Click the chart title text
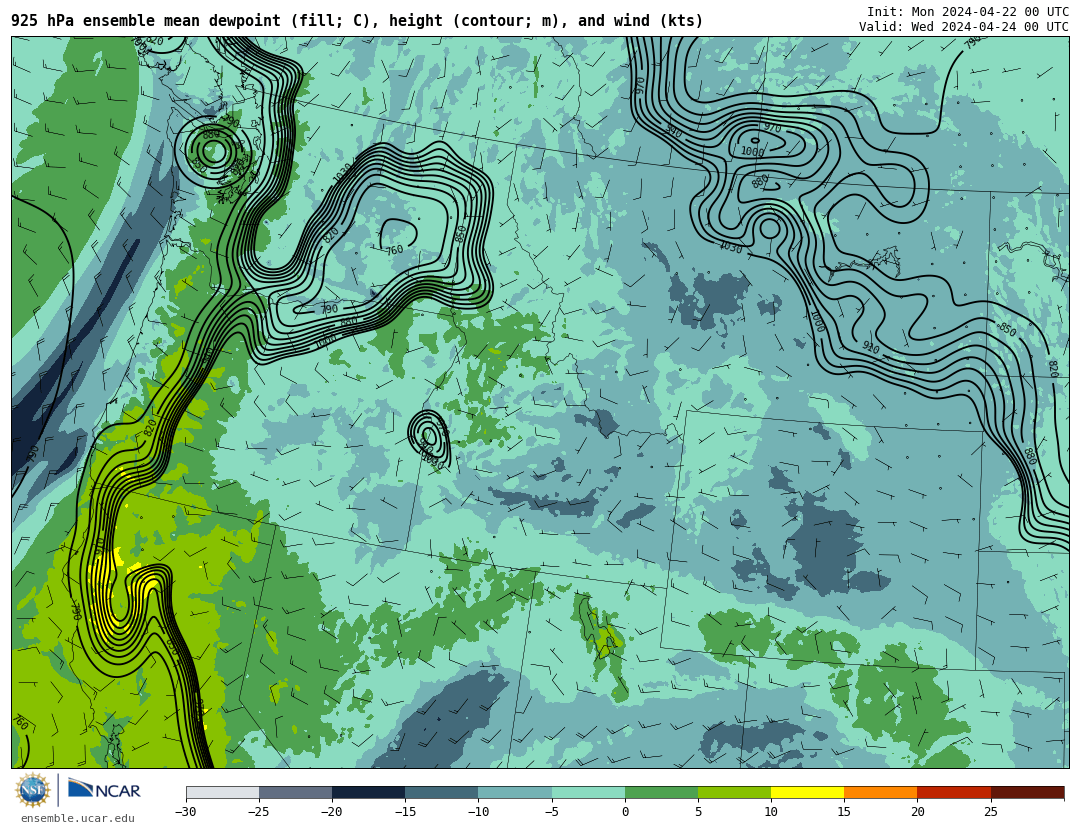The height and width of the screenshot is (831, 1080). (357, 21)
